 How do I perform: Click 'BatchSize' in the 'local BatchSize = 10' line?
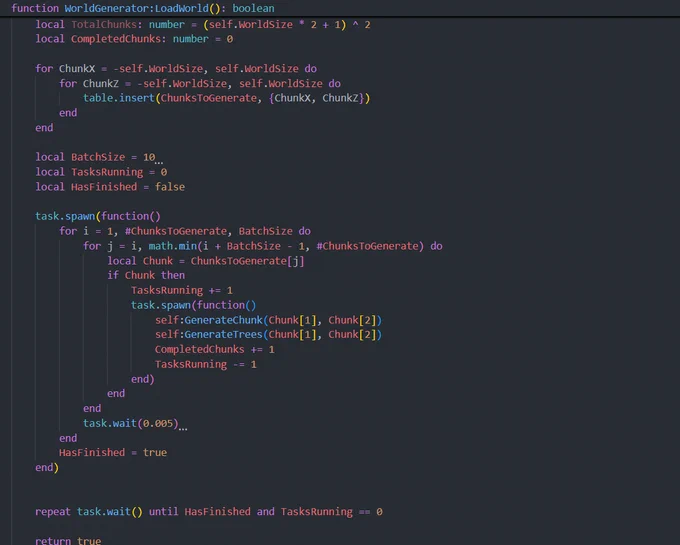coord(98,157)
